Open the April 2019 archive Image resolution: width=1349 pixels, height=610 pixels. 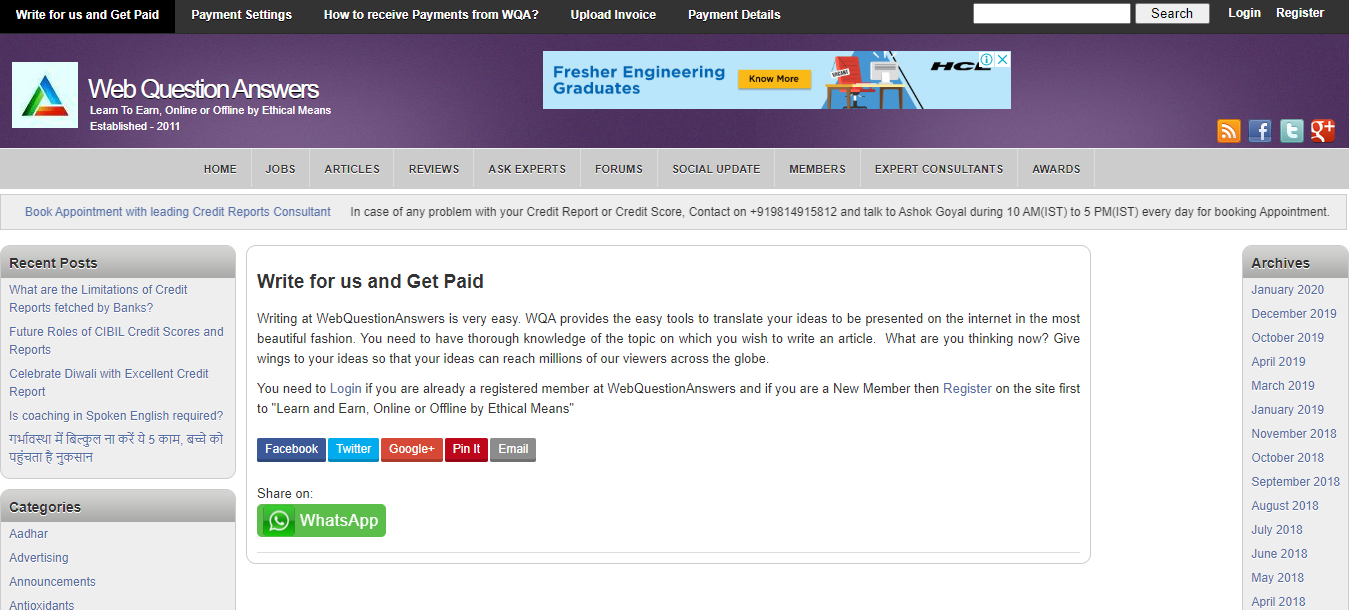click(1278, 362)
